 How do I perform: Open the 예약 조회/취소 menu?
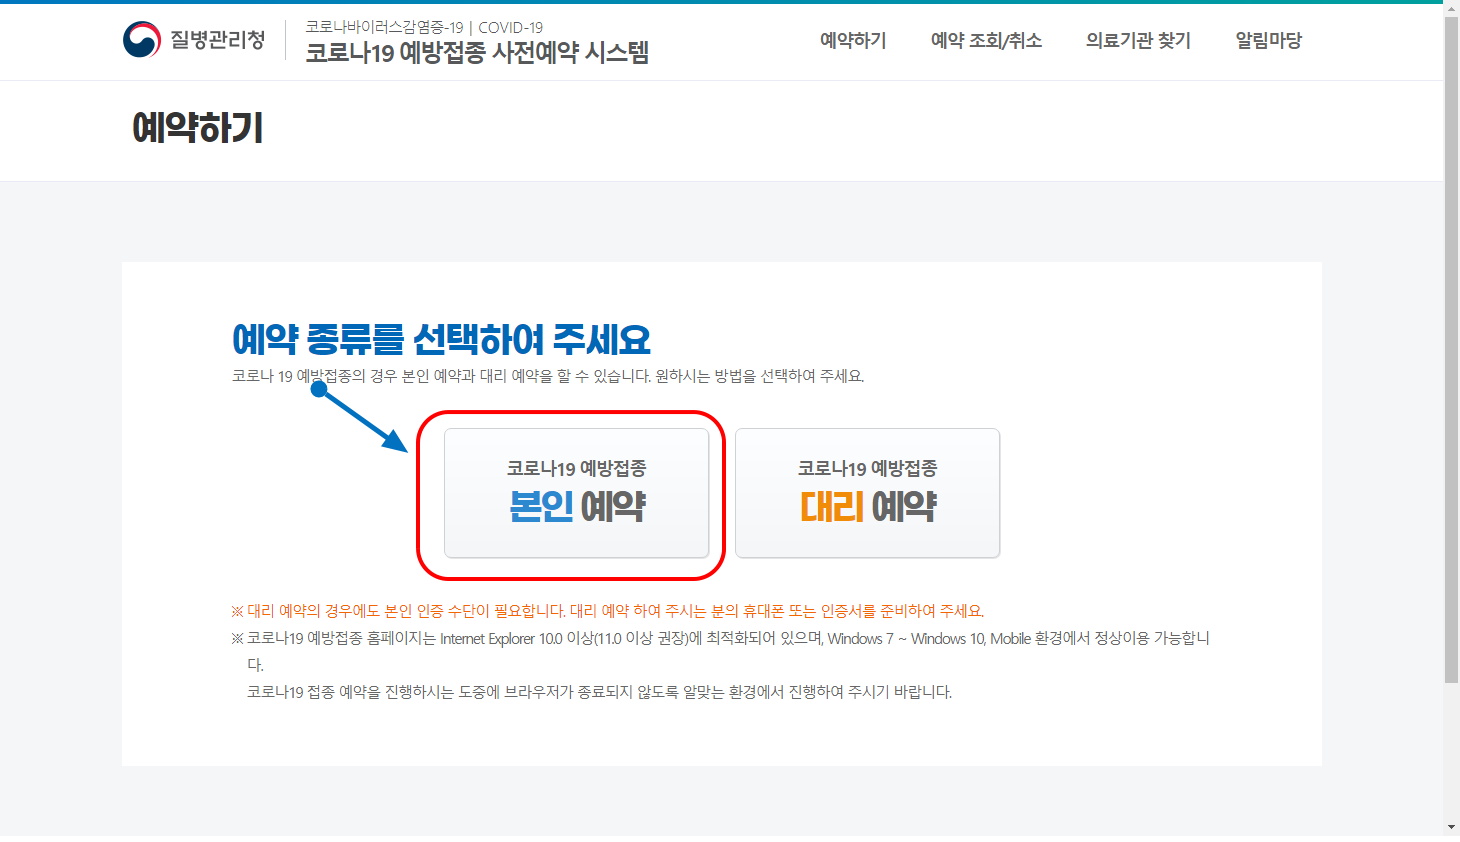click(x=986, y=41)
